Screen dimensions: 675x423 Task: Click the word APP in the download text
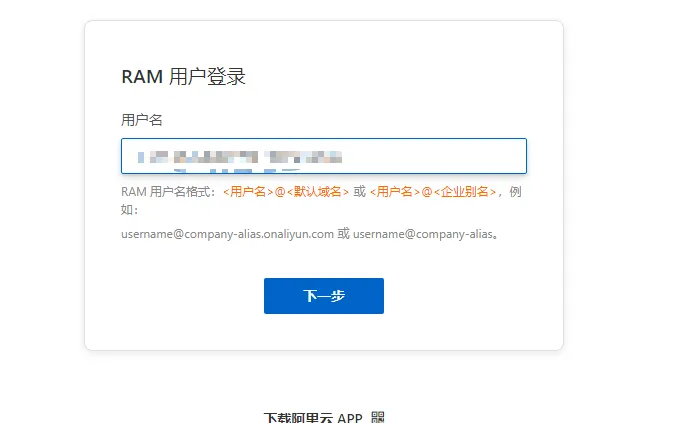350,418
